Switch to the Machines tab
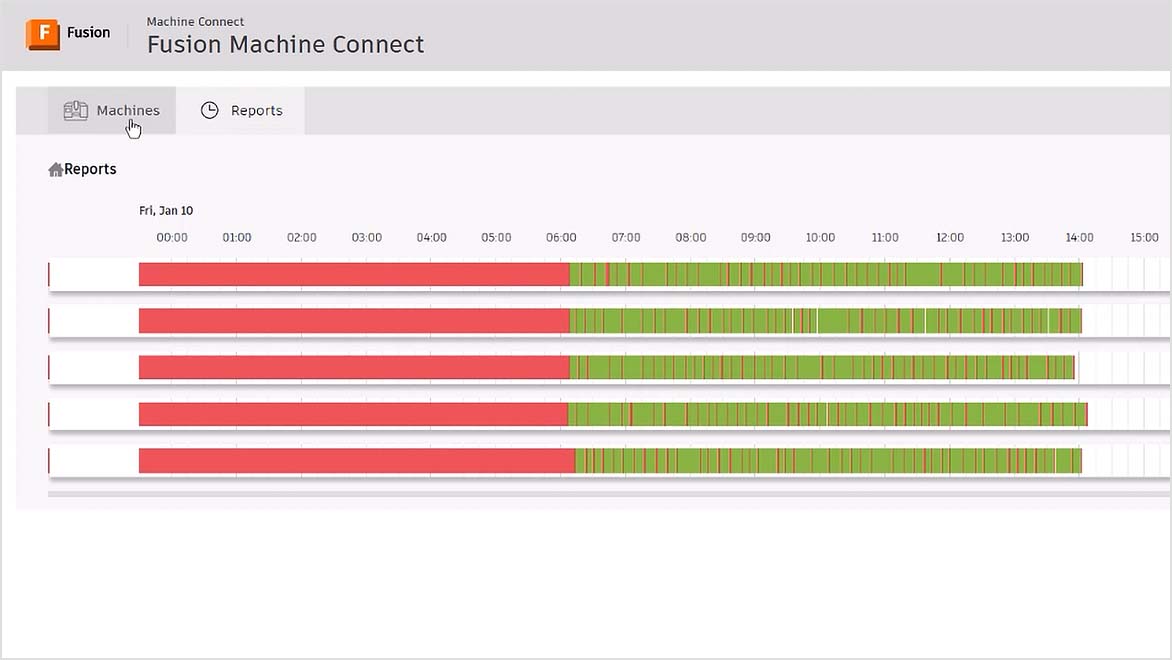1172x660 pixels. [127, 110]
